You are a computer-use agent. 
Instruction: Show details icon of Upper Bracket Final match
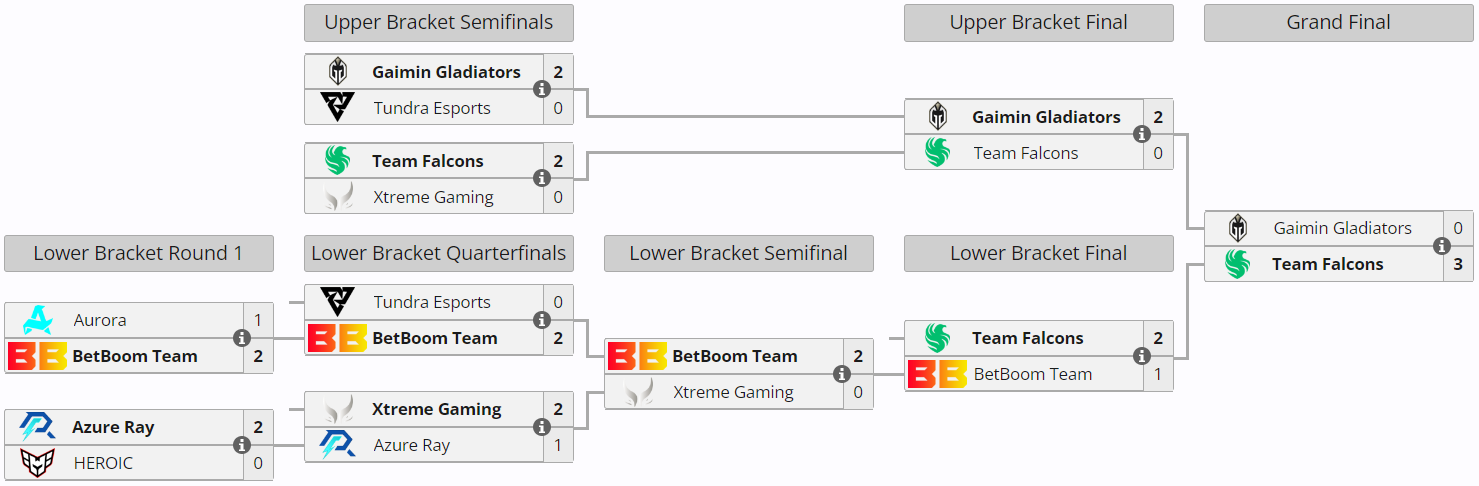pyautogui.click(x=1142, y=134)
